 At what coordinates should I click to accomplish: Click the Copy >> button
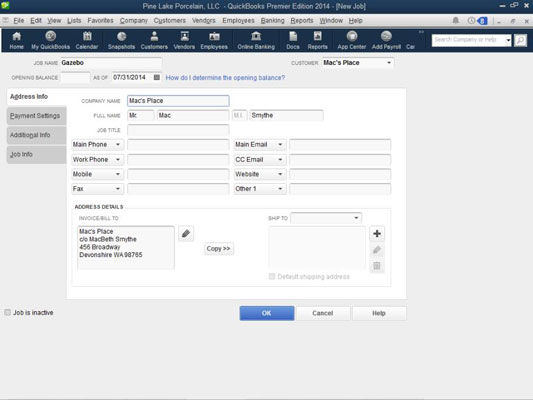click(219, 248)
